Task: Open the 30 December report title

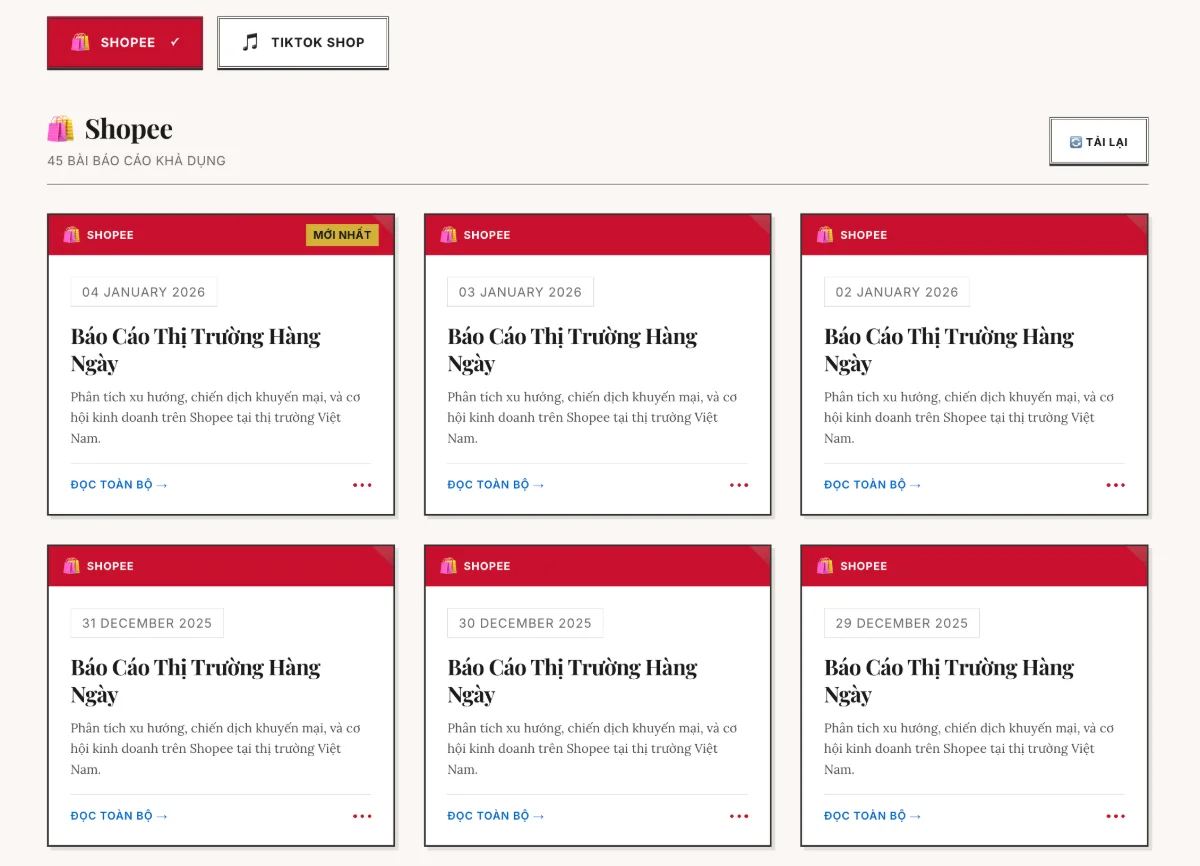Action: coord(572,681)
